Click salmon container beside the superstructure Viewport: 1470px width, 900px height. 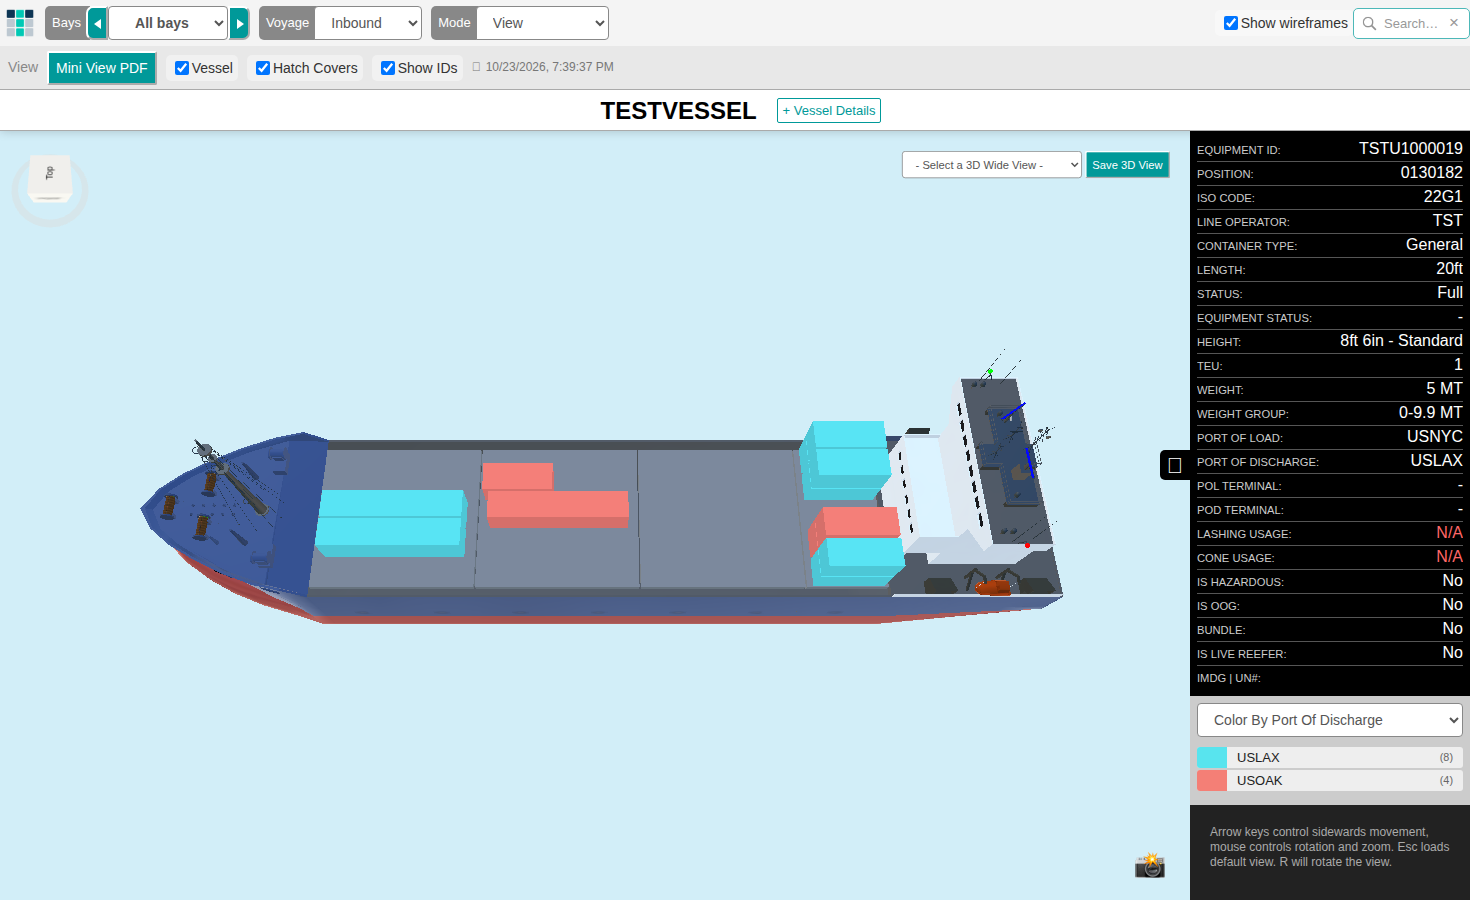point(854,524)
